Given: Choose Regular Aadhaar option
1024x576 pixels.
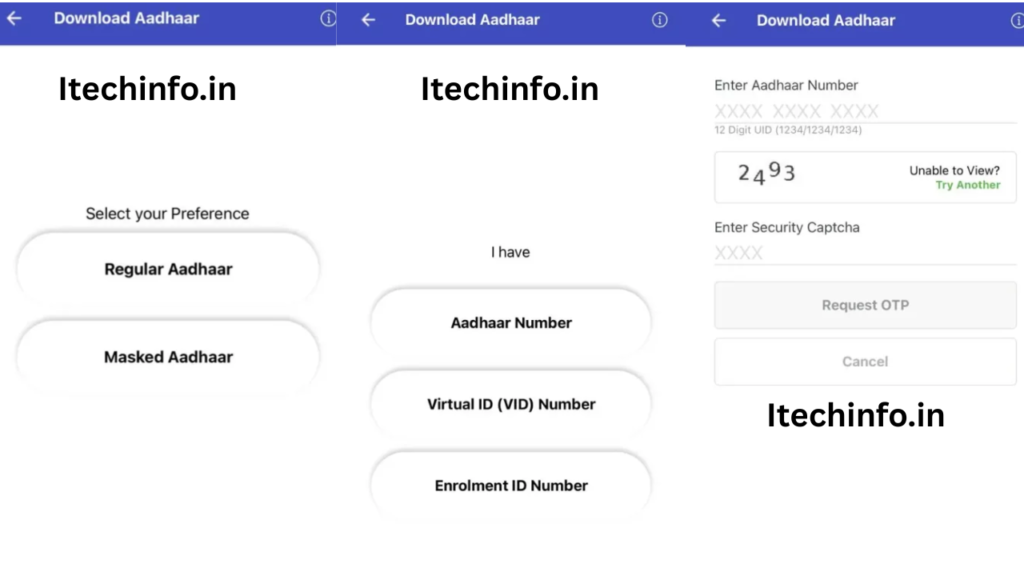Looking at the screenshot, I should click(x=168, y=269).
